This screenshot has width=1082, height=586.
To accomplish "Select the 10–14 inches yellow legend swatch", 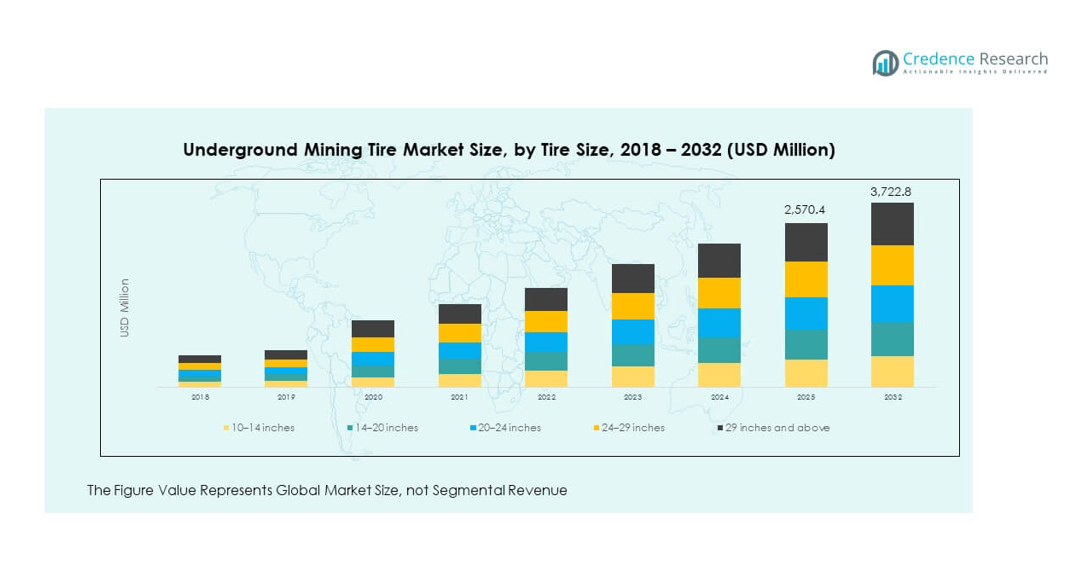I will pos(226,428).
